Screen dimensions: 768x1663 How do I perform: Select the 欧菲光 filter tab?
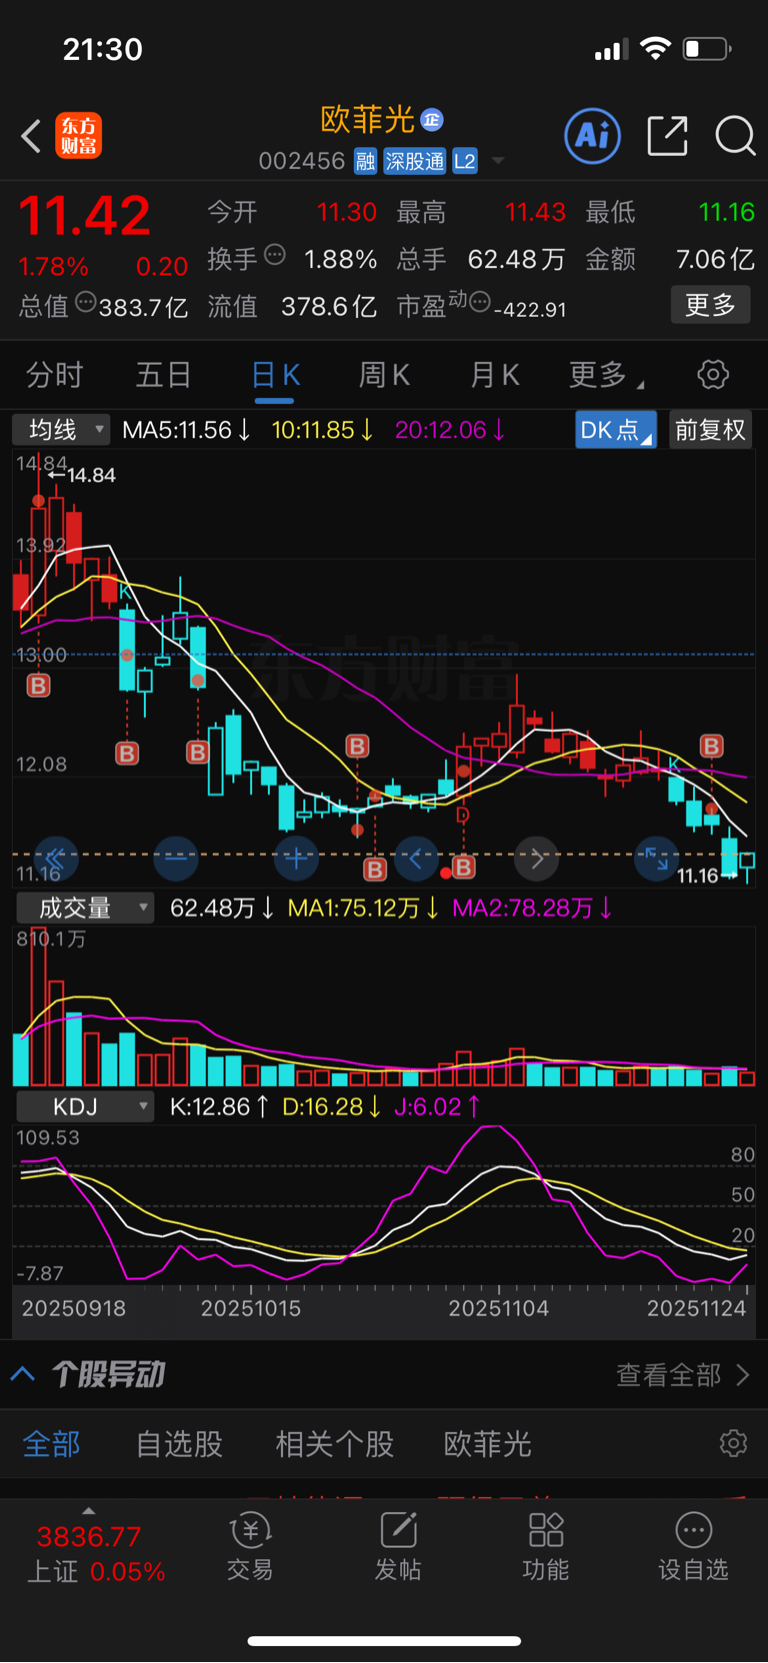pos(487,1444)
